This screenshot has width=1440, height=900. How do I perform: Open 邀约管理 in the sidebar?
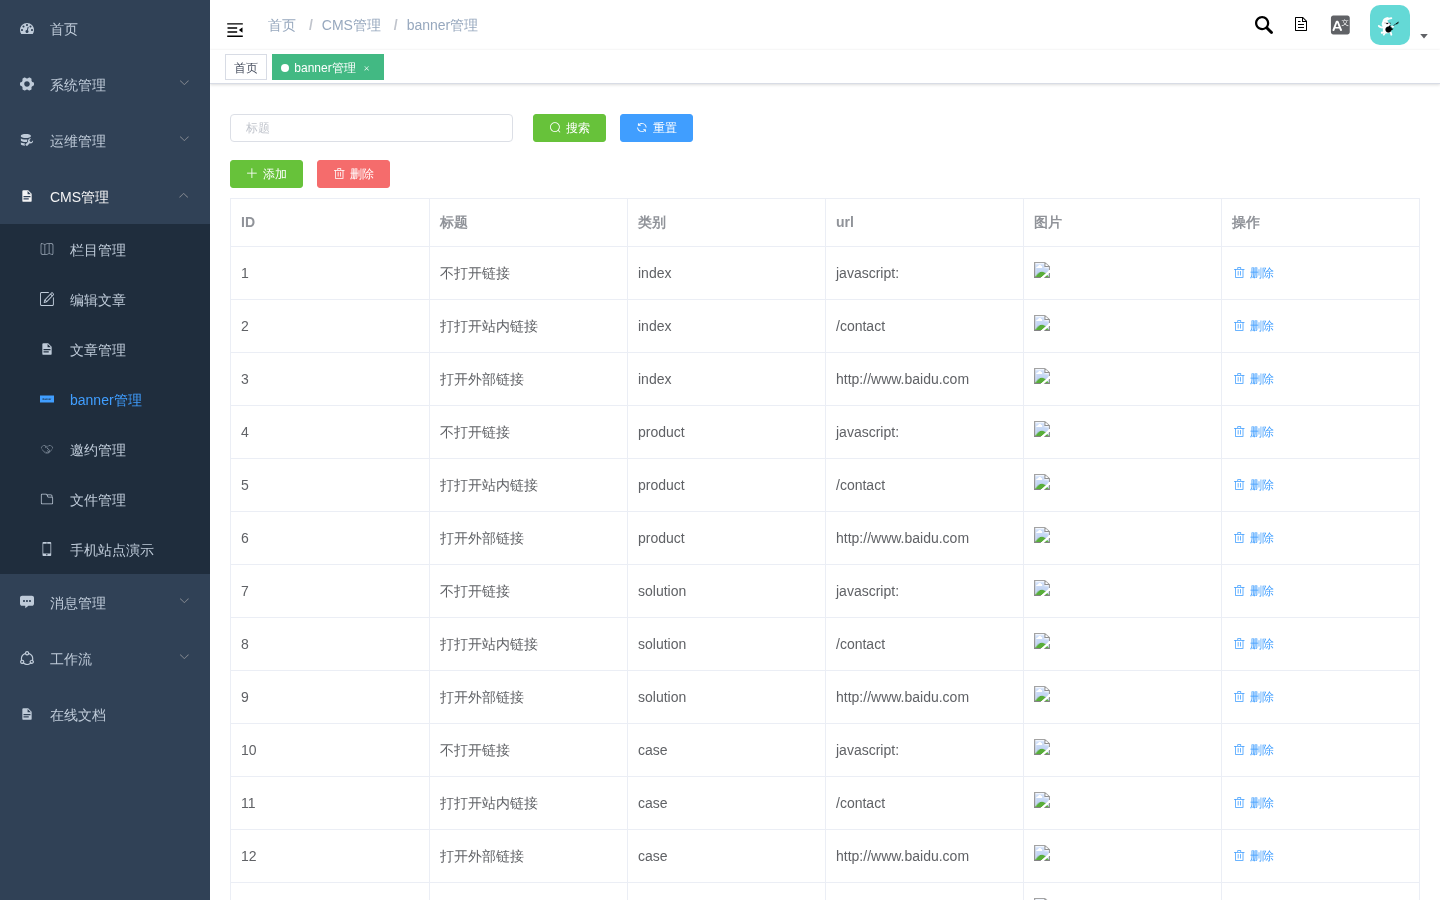pyautogui.click(x=105, y=450)
